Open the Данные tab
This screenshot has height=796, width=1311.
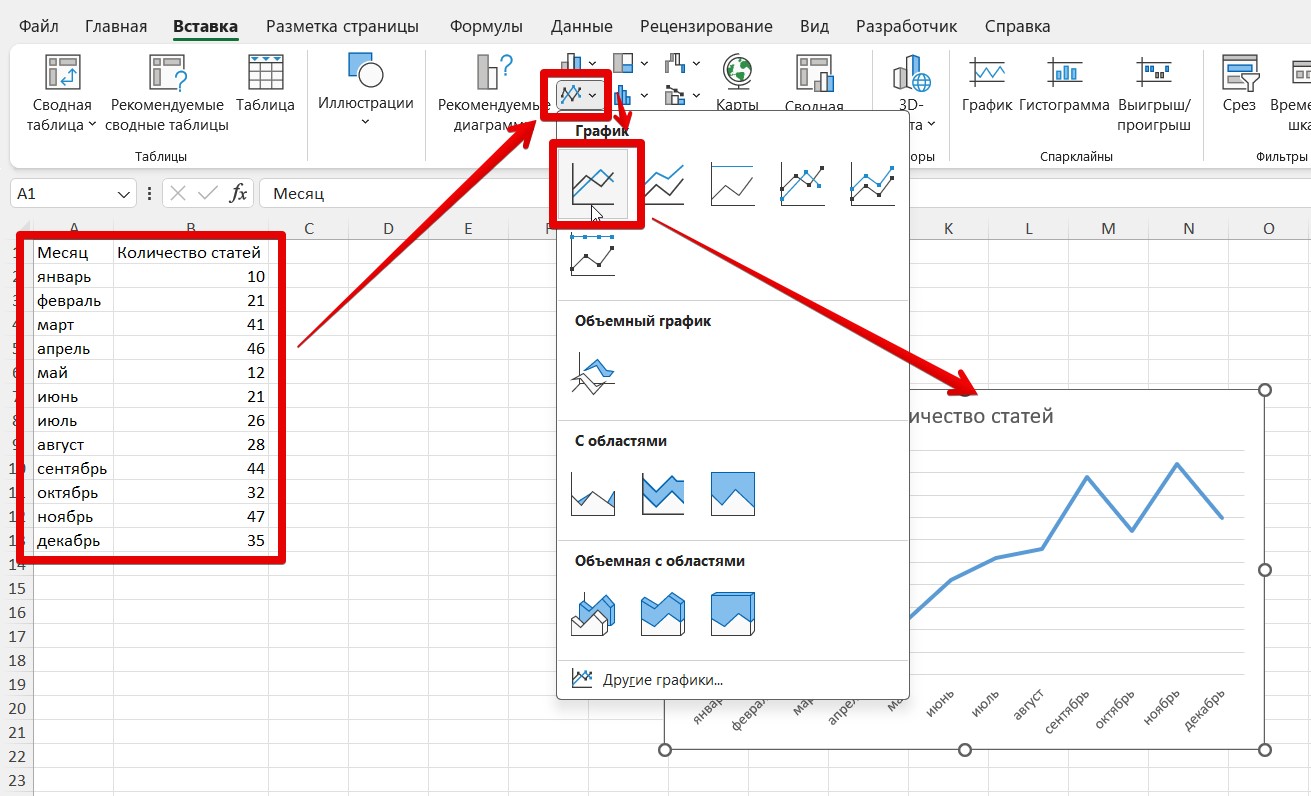581,26
